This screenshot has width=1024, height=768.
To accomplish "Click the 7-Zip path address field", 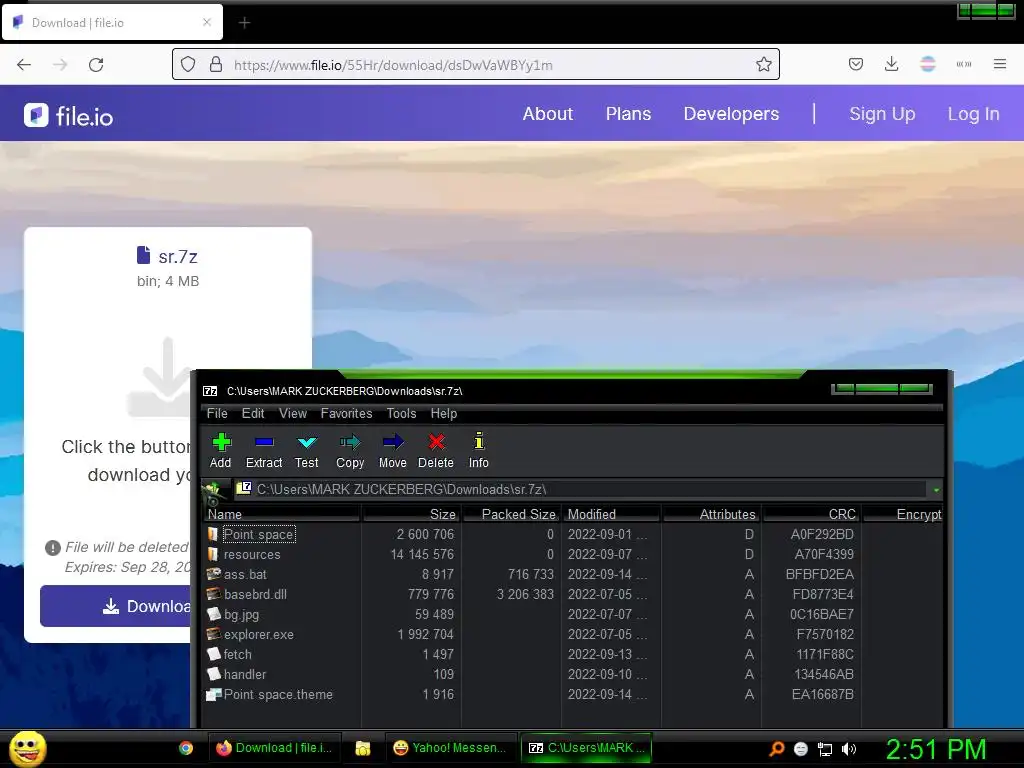I will [x=581, y=489].
